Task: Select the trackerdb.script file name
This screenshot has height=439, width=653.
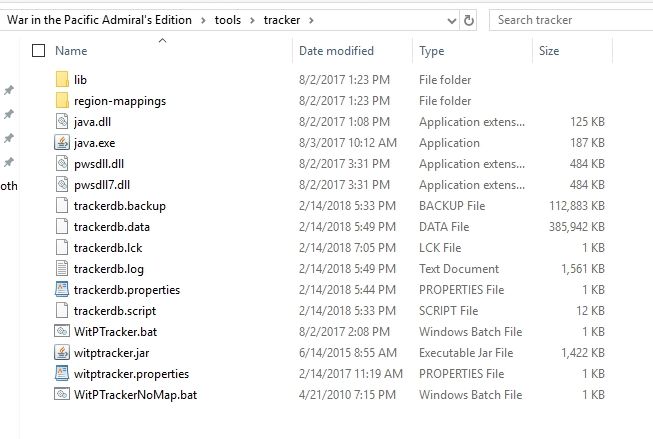Action: click(x=115, y=311)
